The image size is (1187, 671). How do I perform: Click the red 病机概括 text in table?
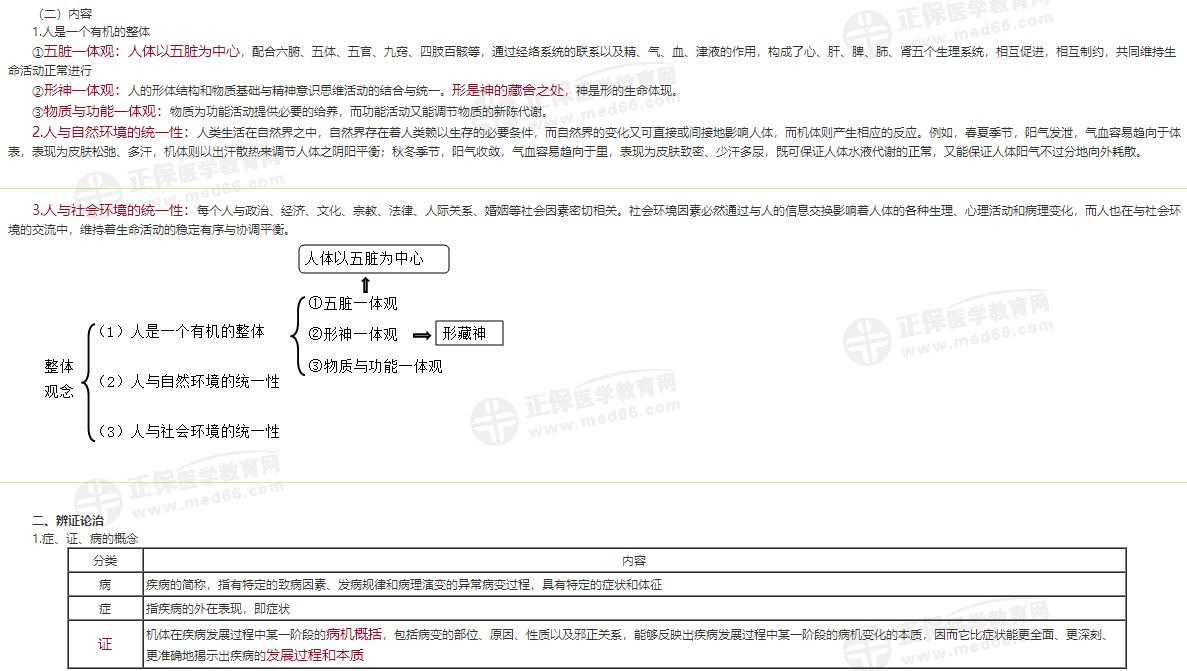tap(354, 634)
